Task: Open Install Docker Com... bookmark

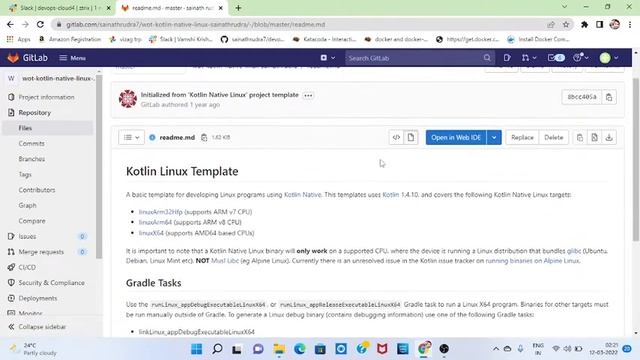Action: 538,39
